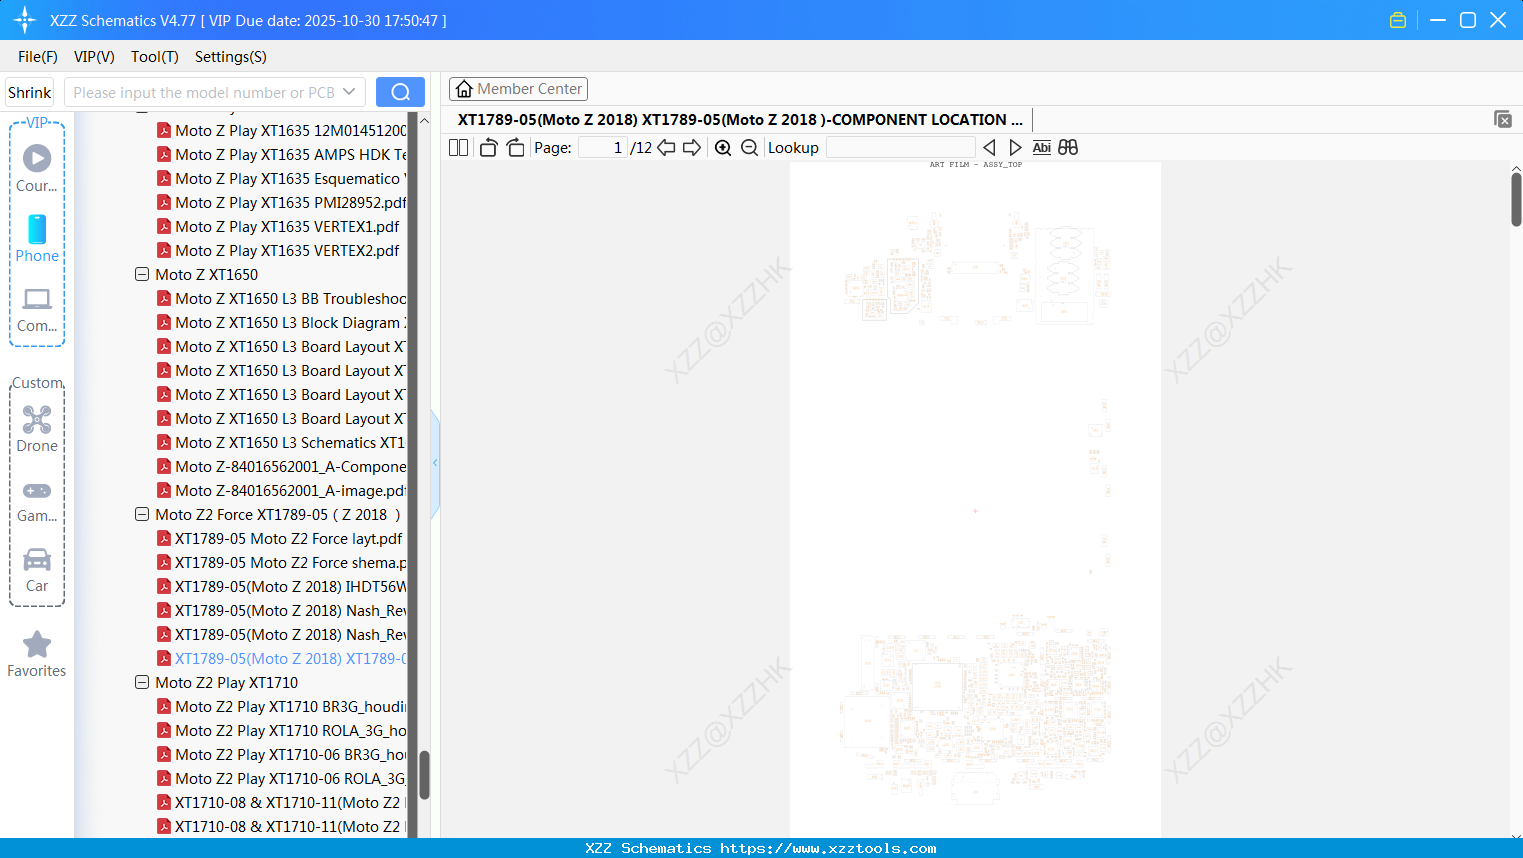Click the XZZ Schematics app logo
The image size is (1523, 858).
pos(25,20)
